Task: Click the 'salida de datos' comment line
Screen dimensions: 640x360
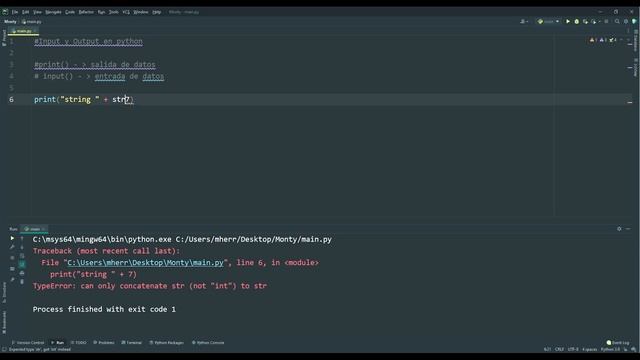Action: [95, 64]
